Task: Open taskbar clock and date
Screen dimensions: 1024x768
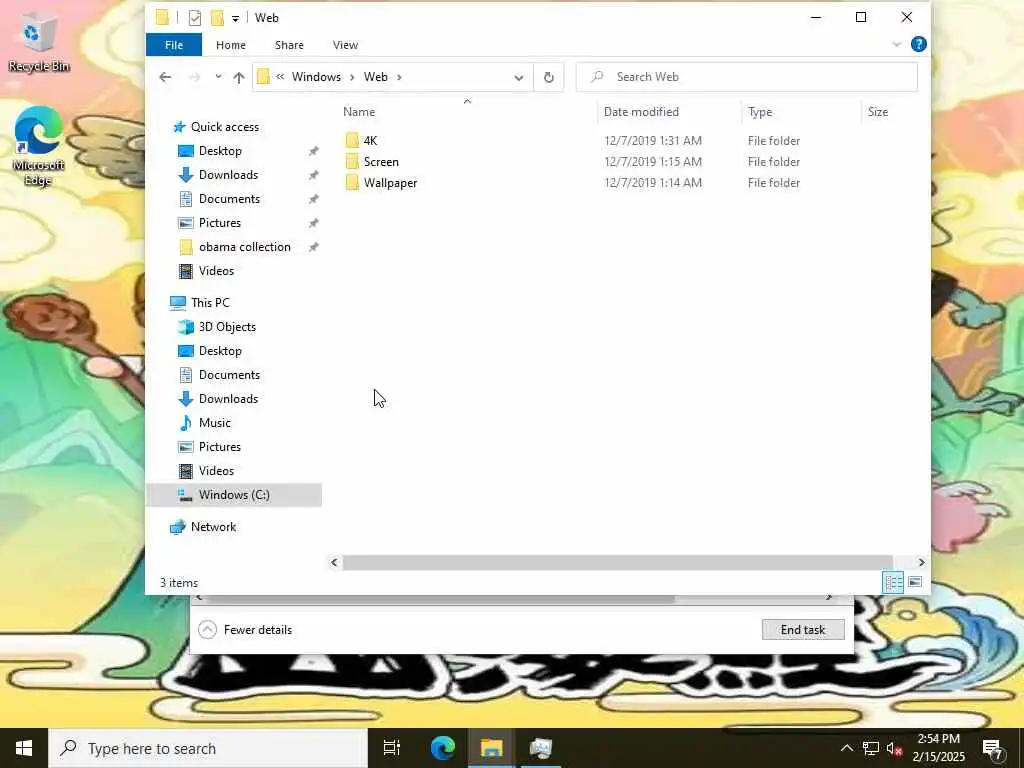Action: 938,748
